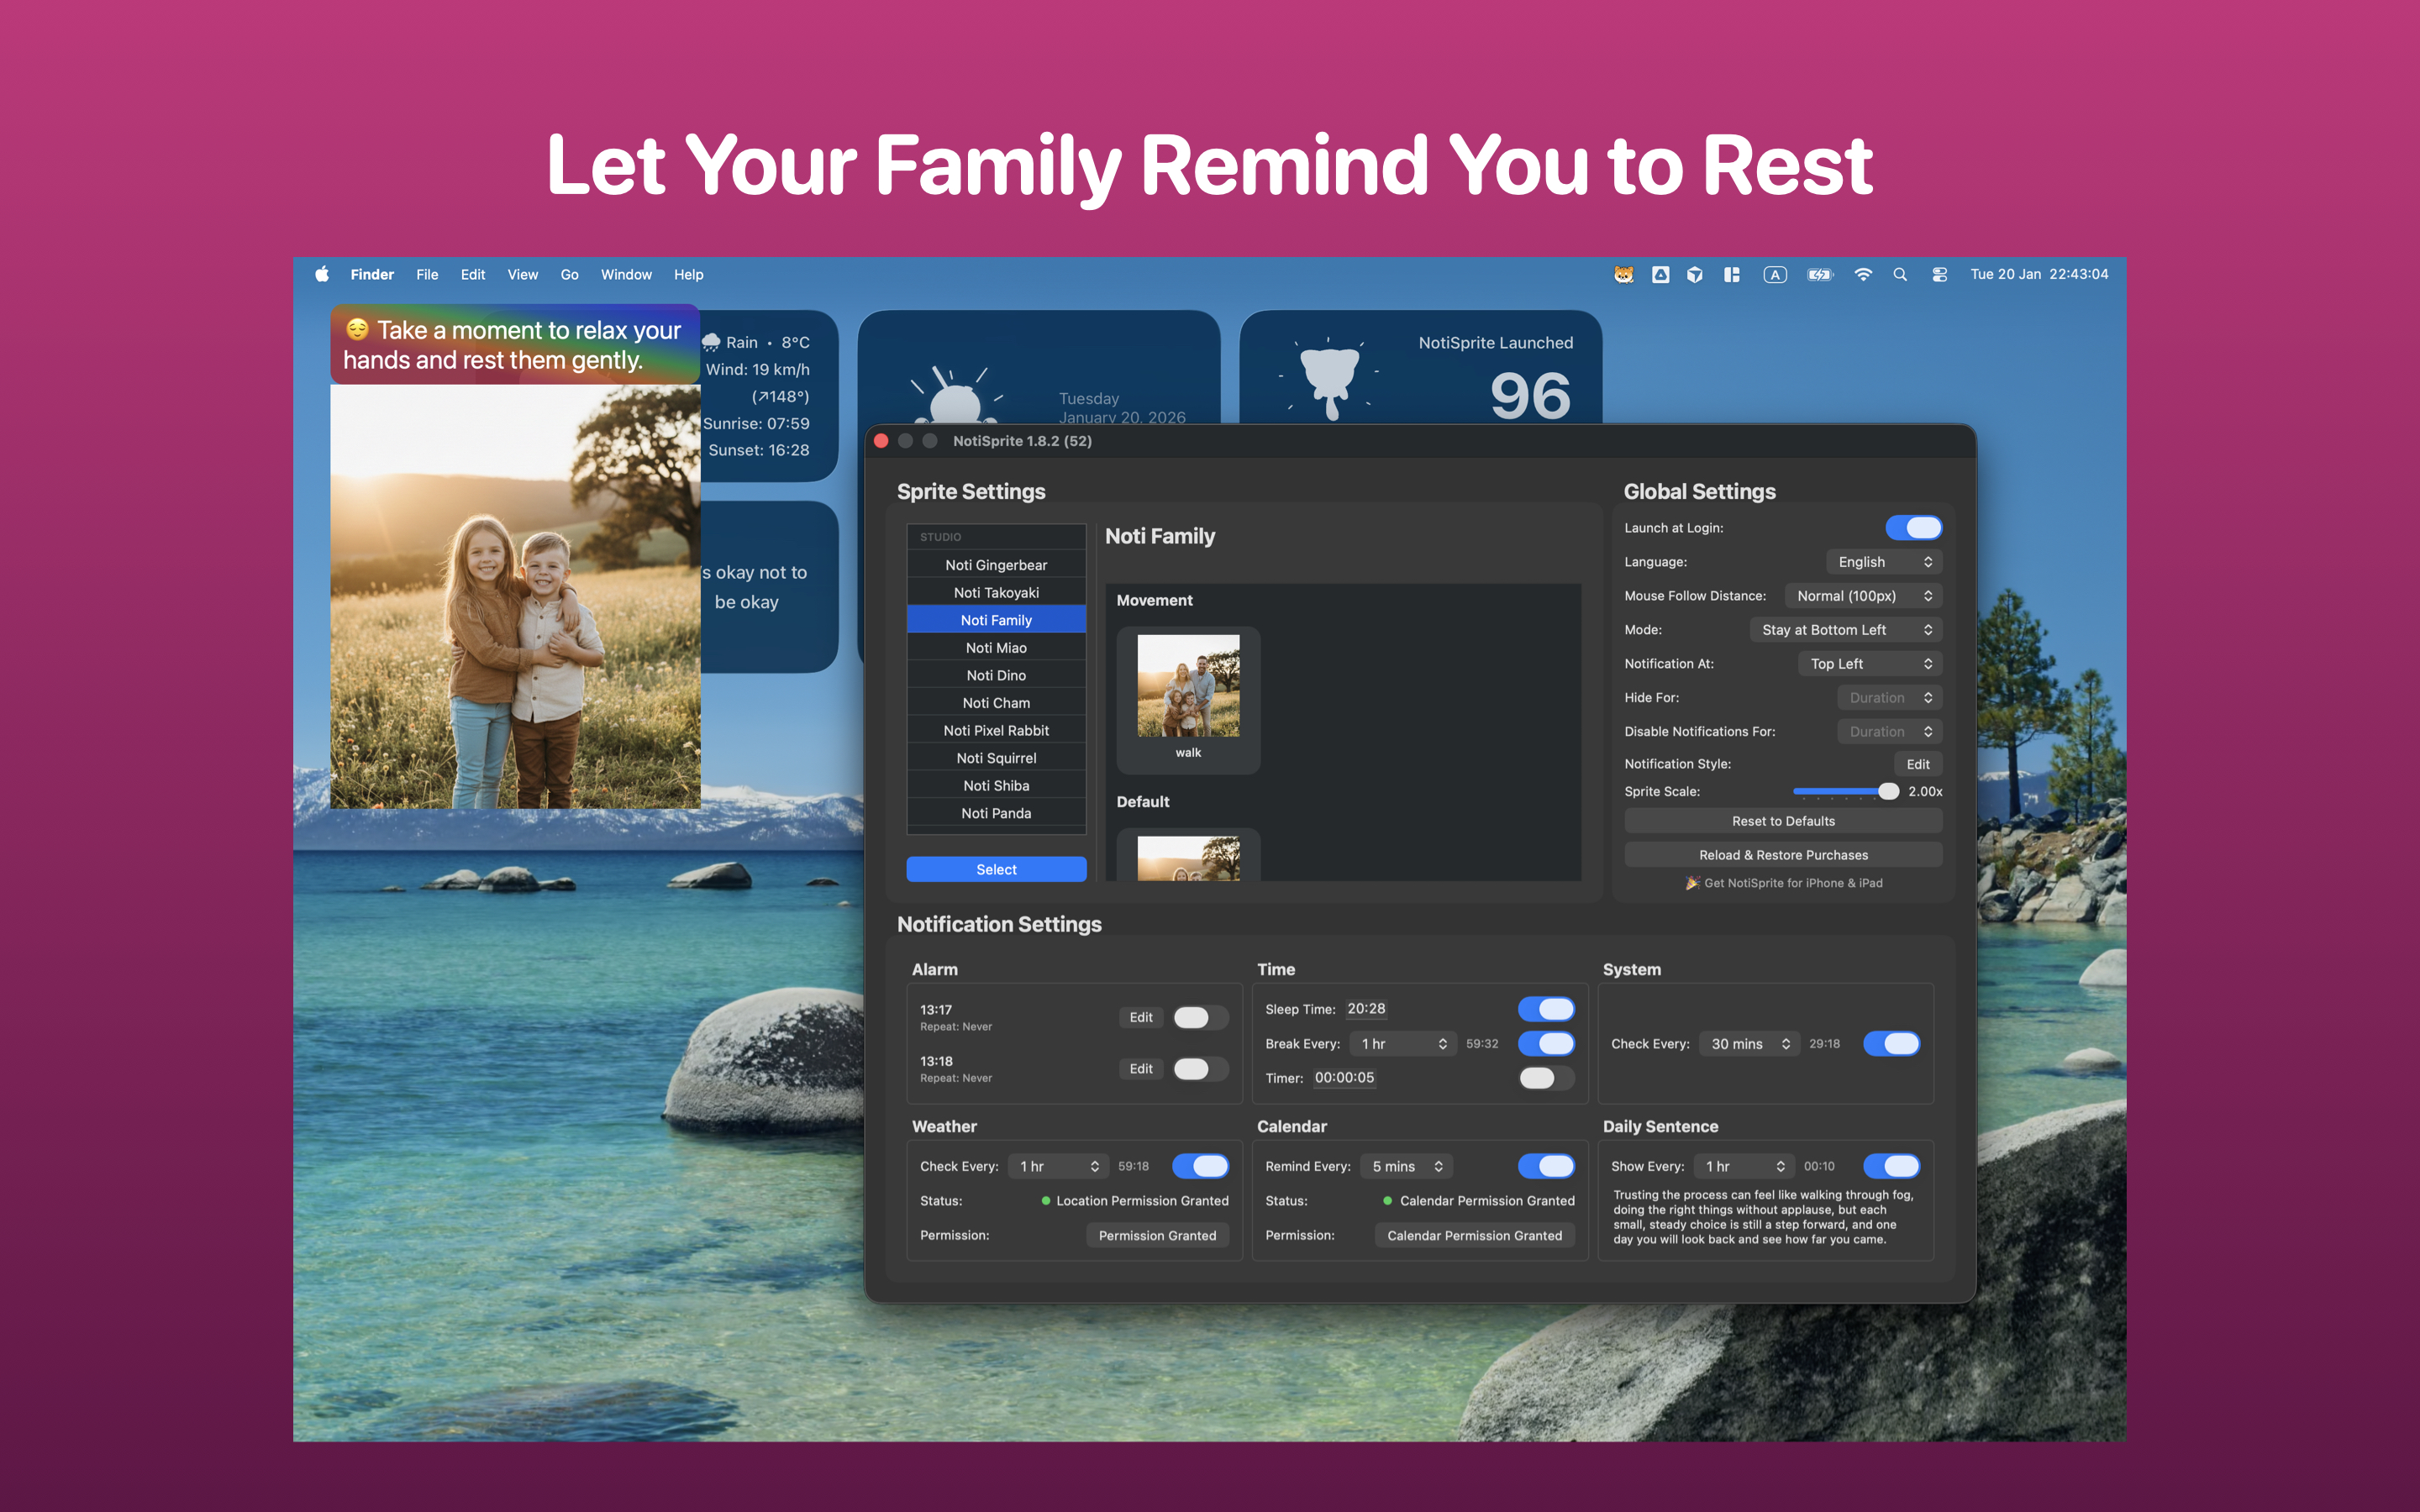Enable the Timer toggle
This screenshot has height=1512, width=2420.
click(x=1545, y=1077)
